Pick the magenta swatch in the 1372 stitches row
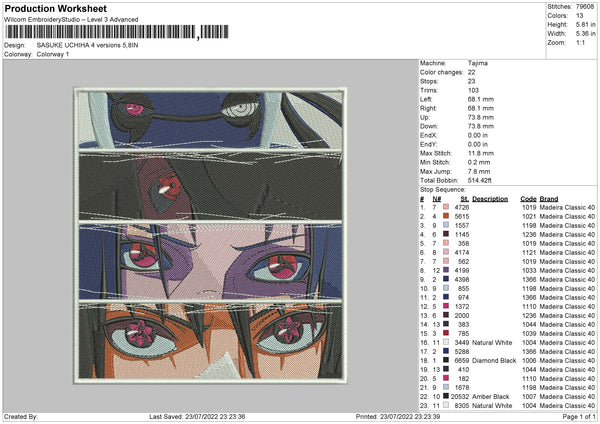 click(x=446, y=307)
